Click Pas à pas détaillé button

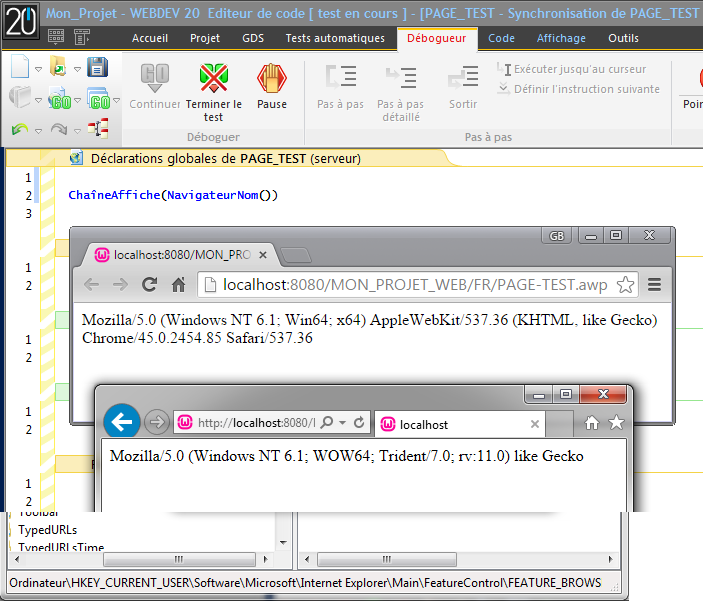tap(400, 92)
